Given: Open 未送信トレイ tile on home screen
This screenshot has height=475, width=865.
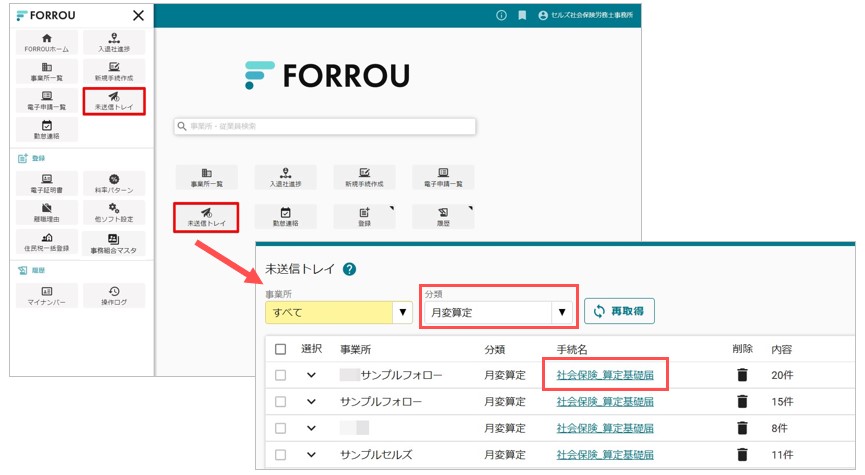Looking at the screenshot, I should tap(206, 217).
